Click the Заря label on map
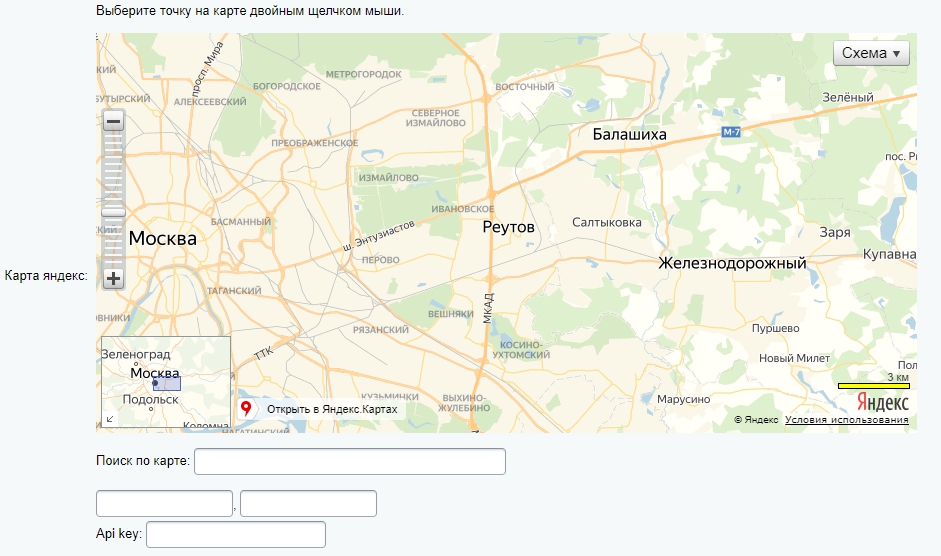This screenshot has width=941, height=556. tap(835, 232)
